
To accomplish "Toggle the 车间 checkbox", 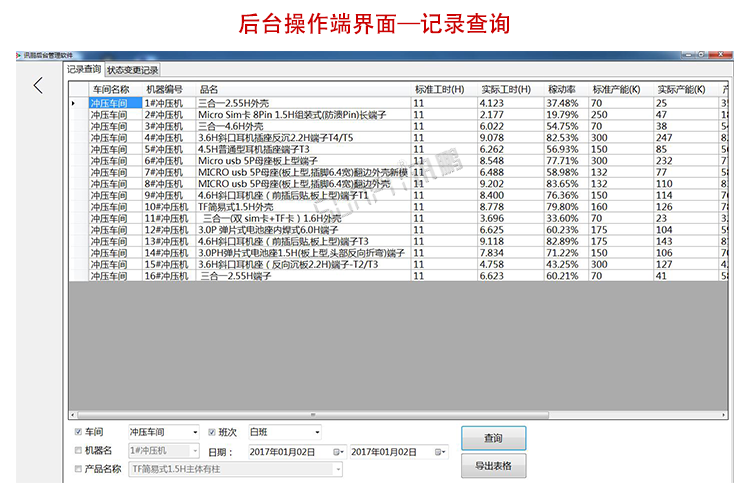I will 79,433.
